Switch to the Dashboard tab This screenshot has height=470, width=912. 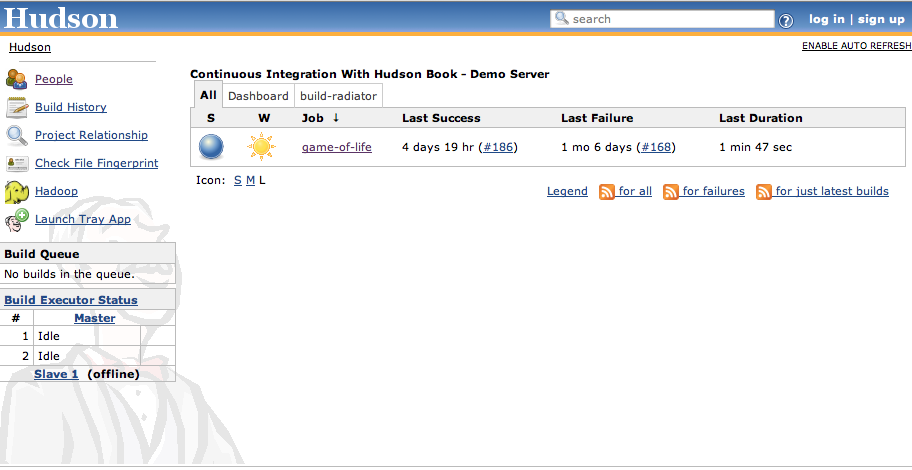258,96
